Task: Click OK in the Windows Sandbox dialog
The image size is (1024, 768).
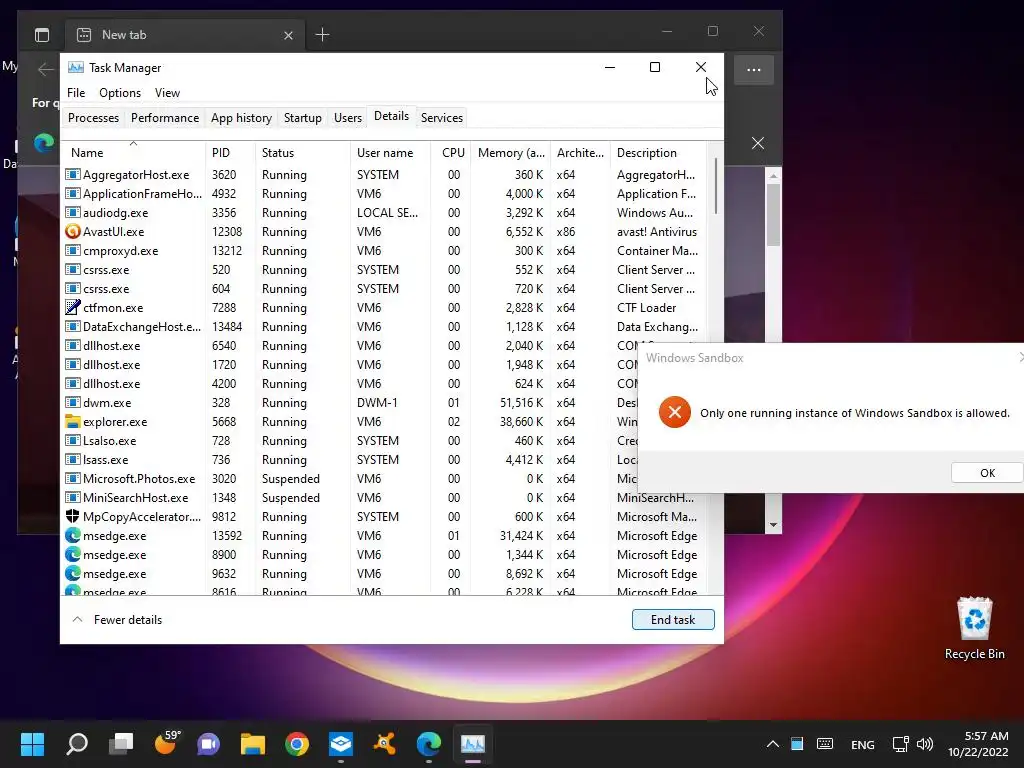Action: coord(987,473)
